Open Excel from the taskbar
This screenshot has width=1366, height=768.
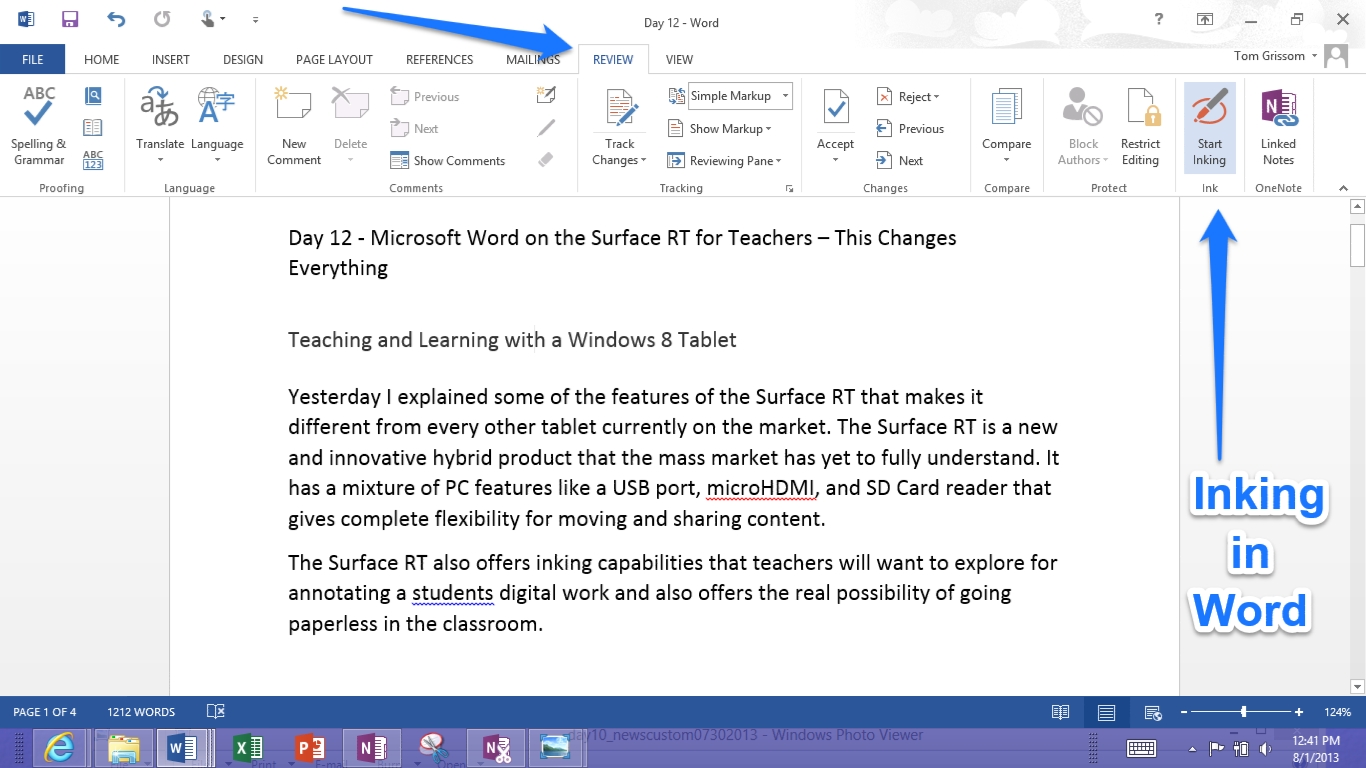point(247,747)
